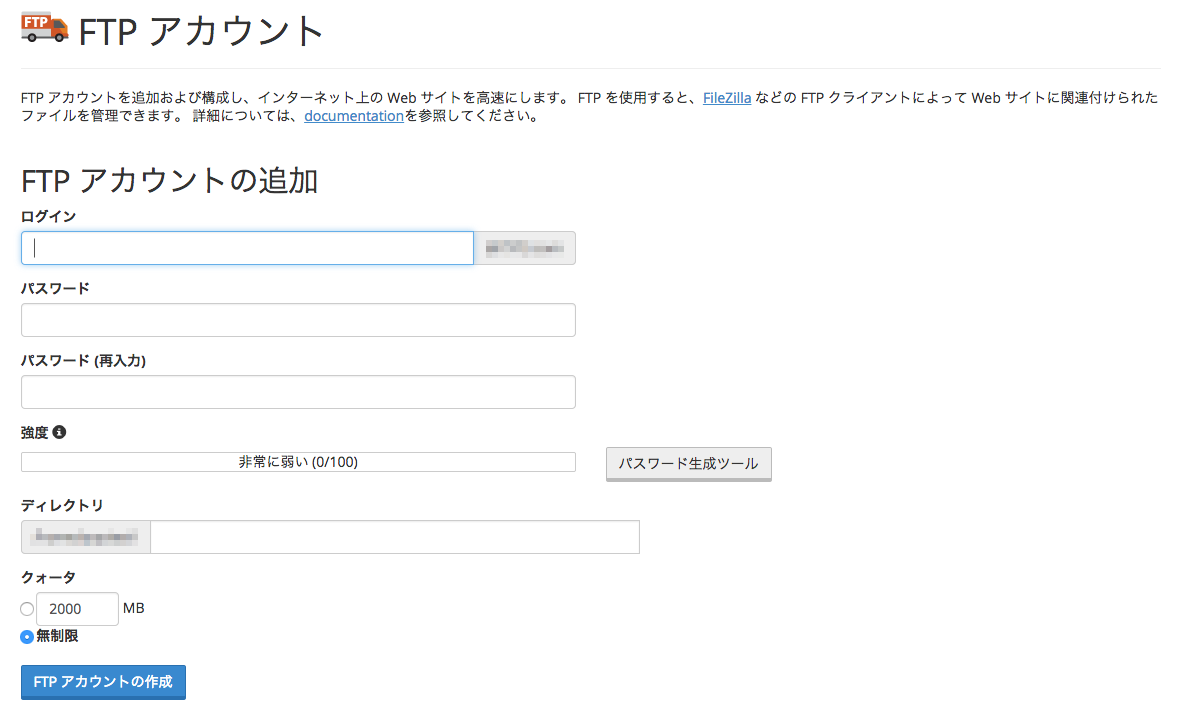Select the 2000 MB quota radio button
Screen dimensions: 1183x718
click(x=27, y=608)
